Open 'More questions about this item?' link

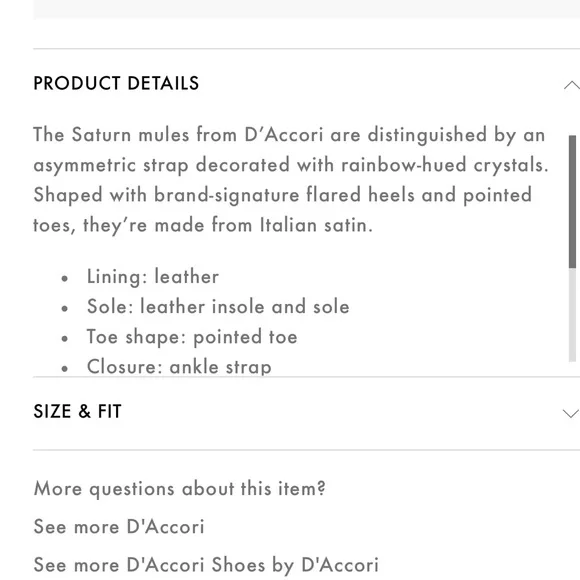[180, 489]
